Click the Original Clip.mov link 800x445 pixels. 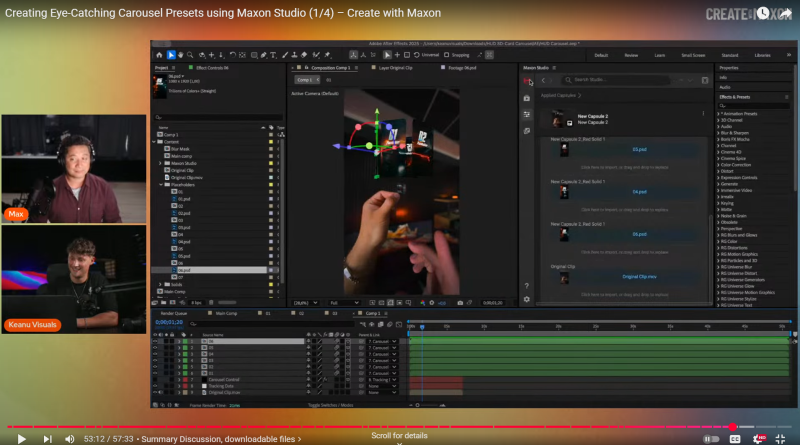coord(639,277)
